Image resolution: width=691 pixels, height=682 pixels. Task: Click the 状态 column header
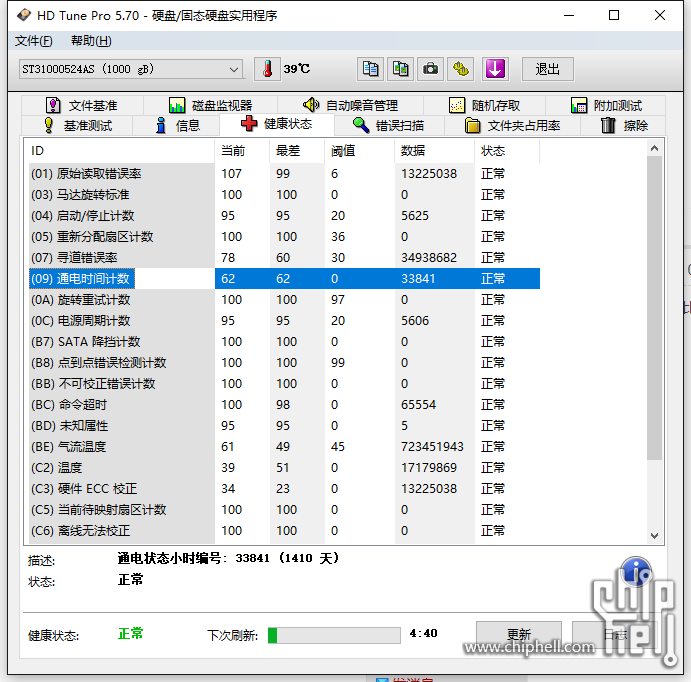coord(507,151)
